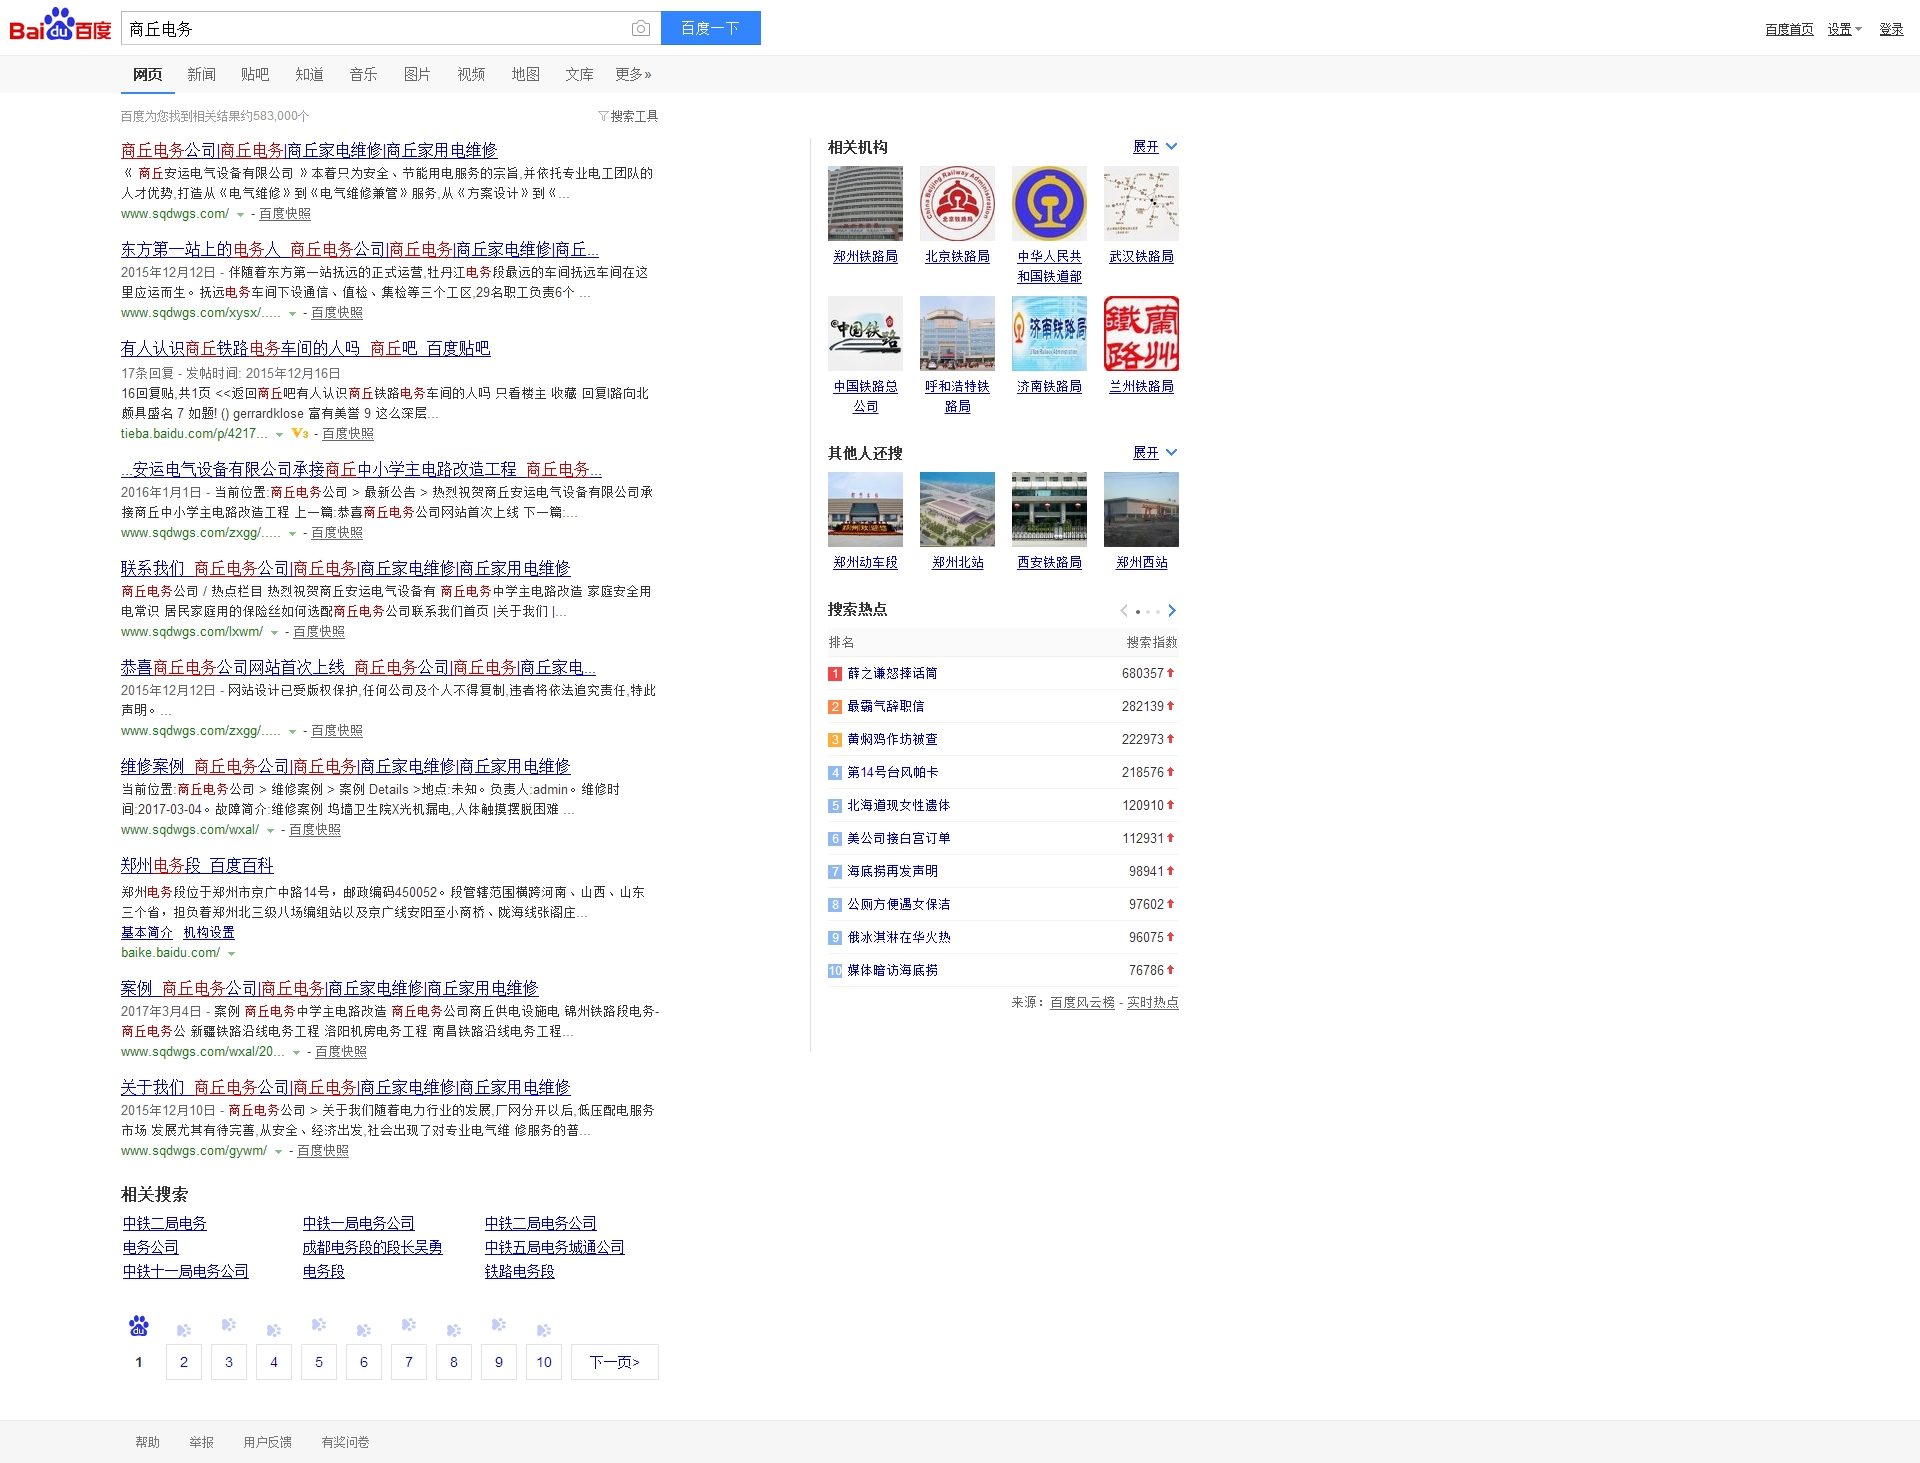
Task: Open hot search 薛之谦怒摔话筒
Action: [x=892, y=673]
